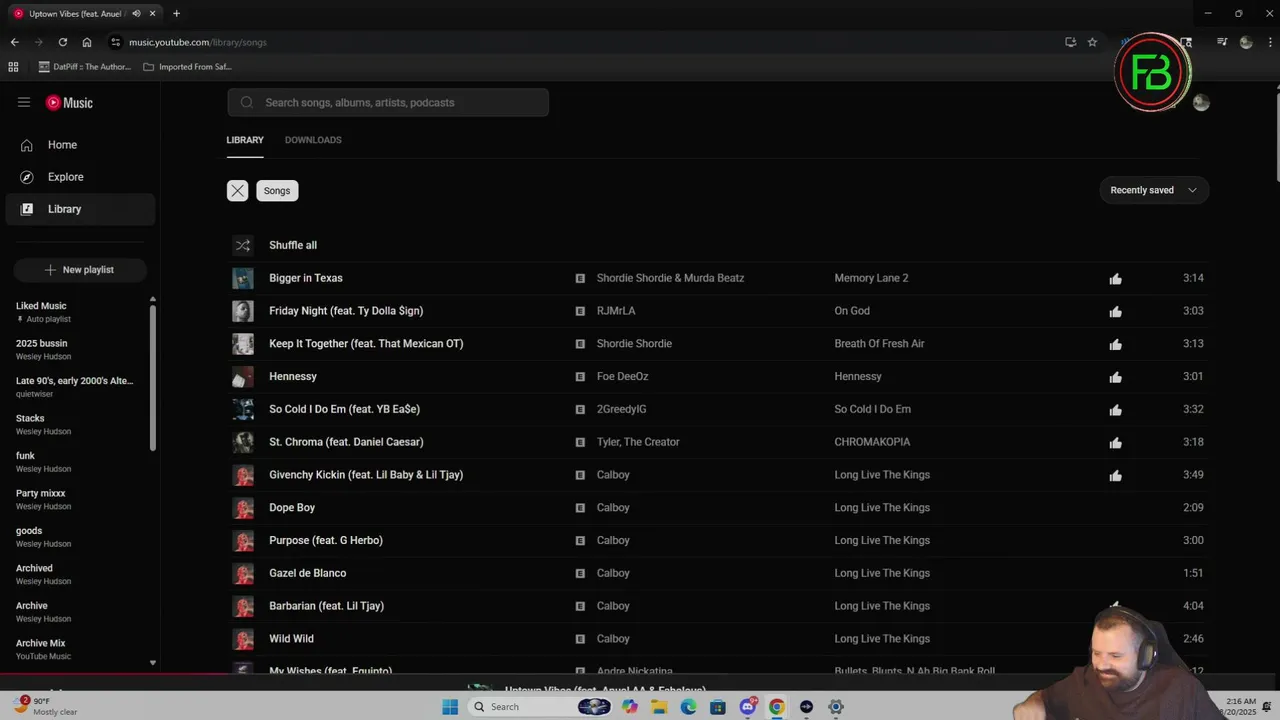Click the browser Back arrow

tap(14, 42)
